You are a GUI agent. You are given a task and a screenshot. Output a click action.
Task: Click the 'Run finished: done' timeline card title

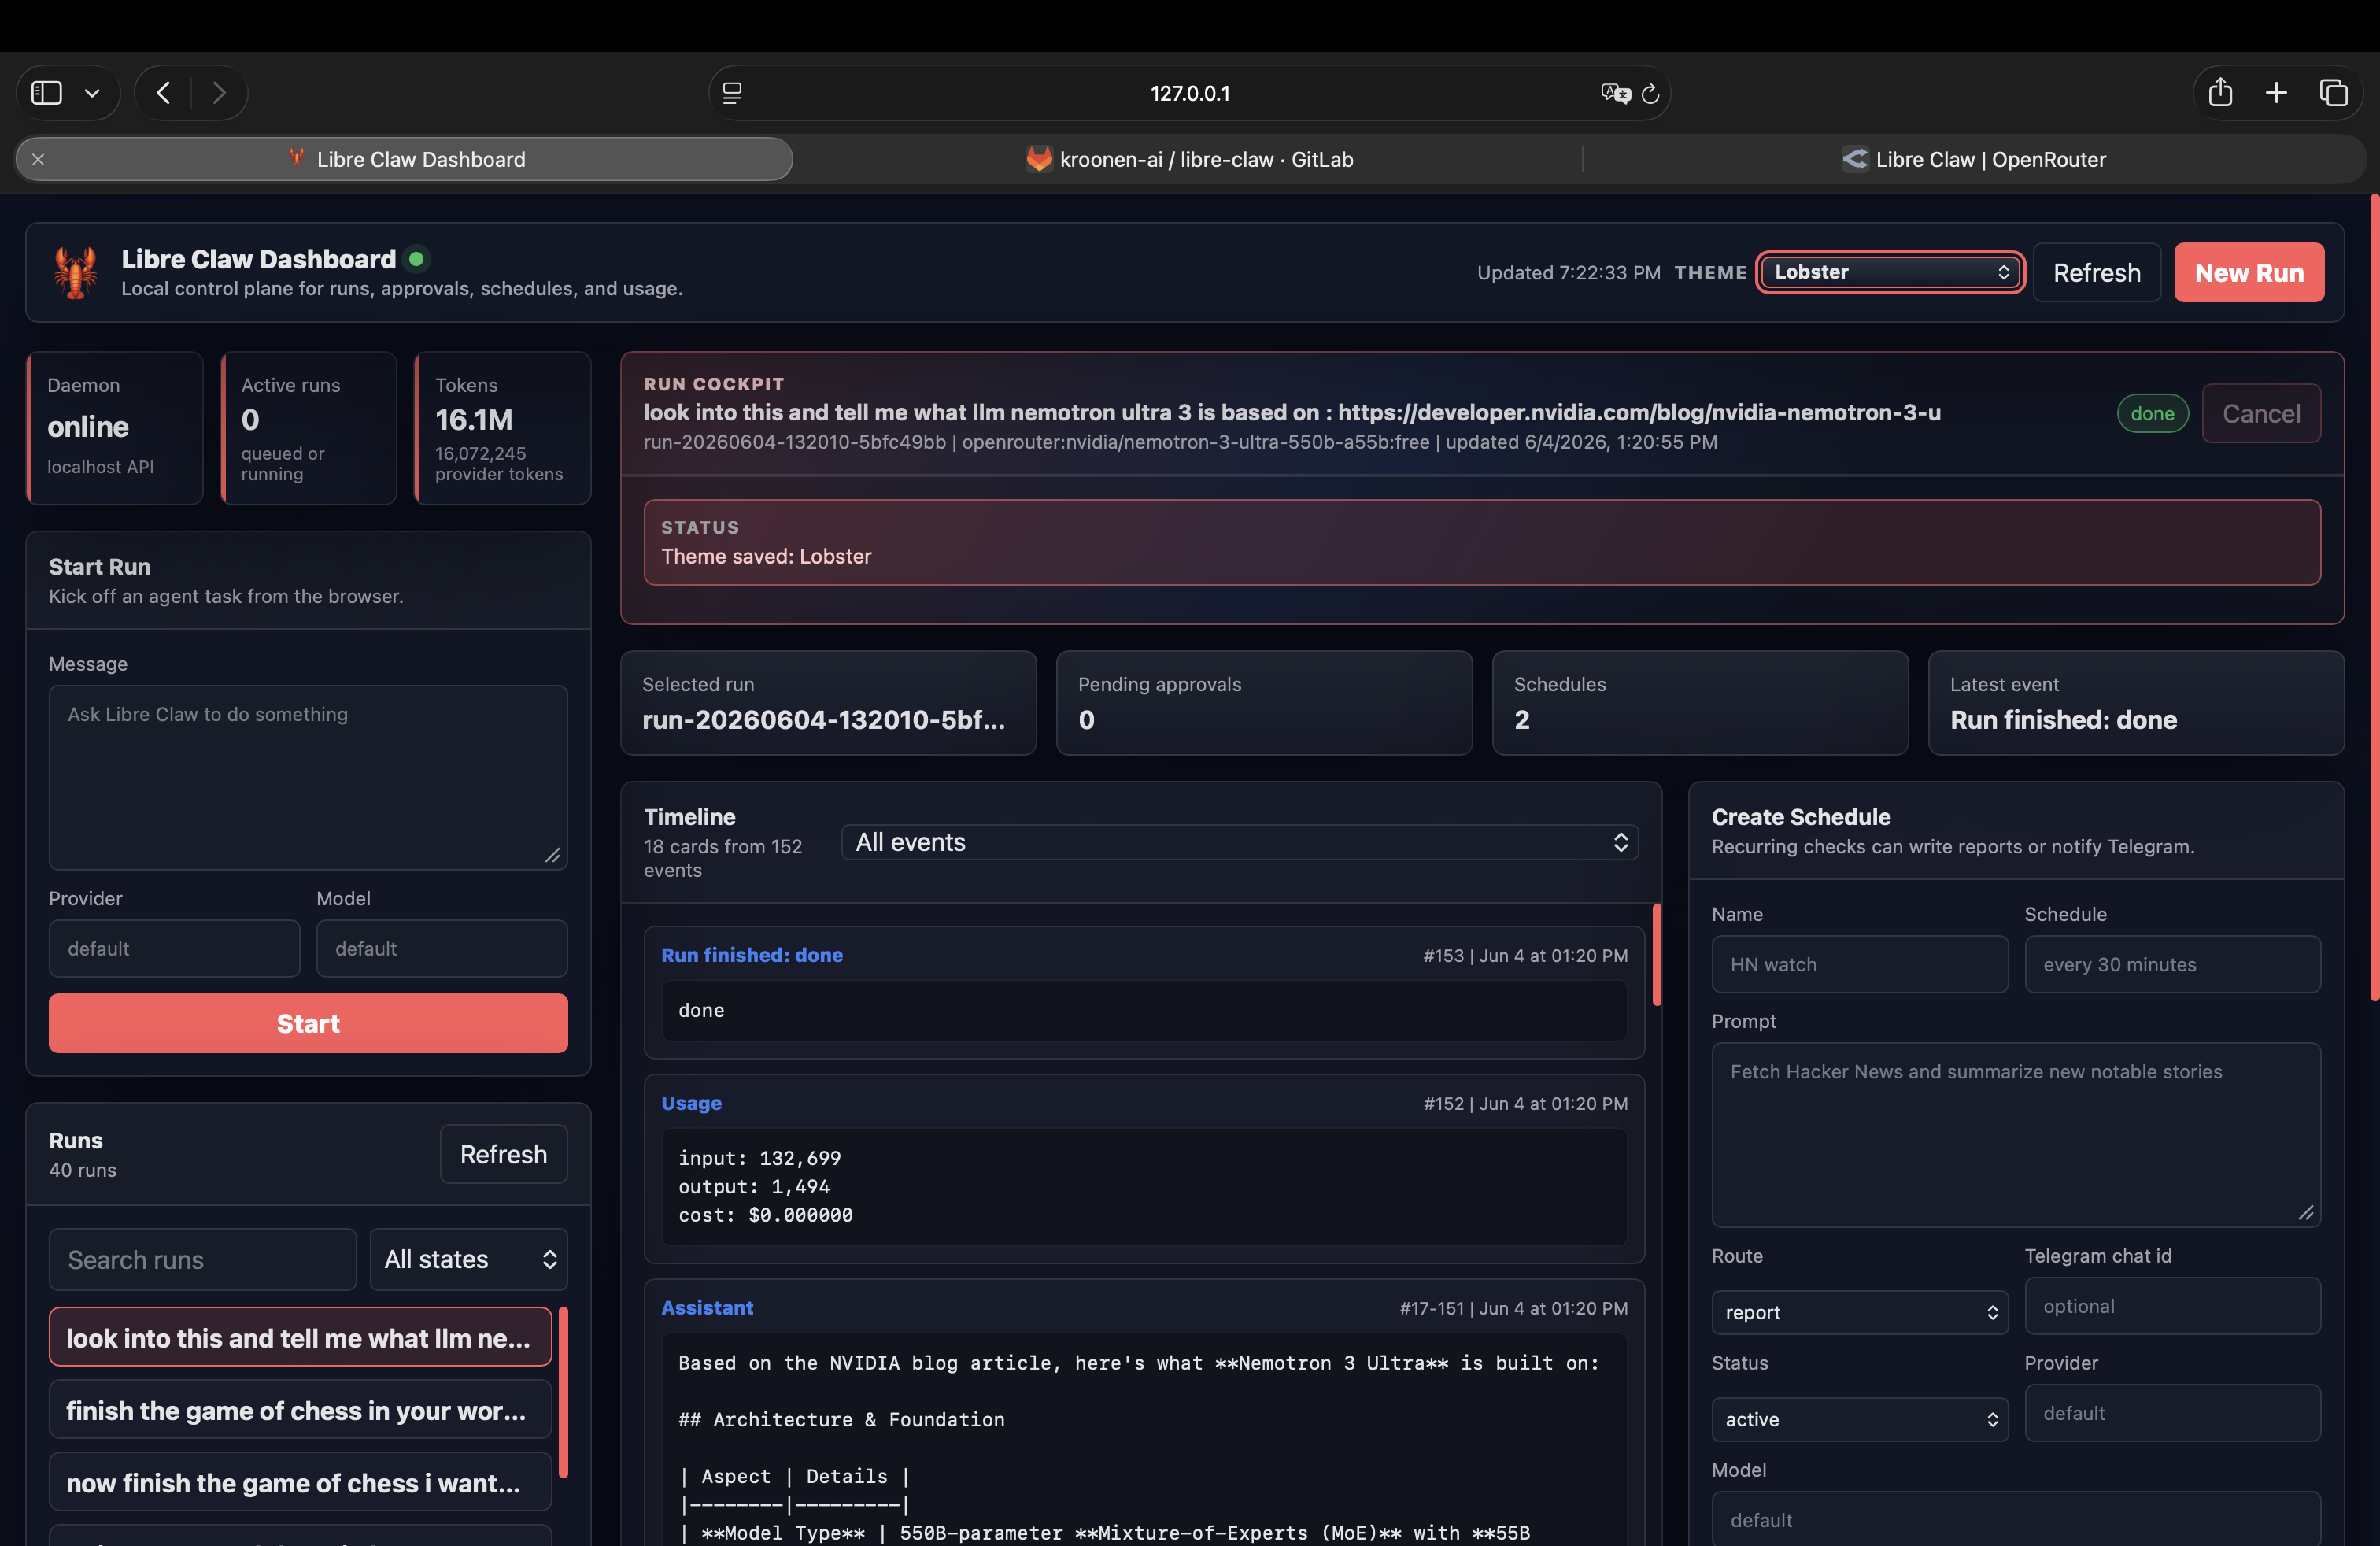[751, 955]
